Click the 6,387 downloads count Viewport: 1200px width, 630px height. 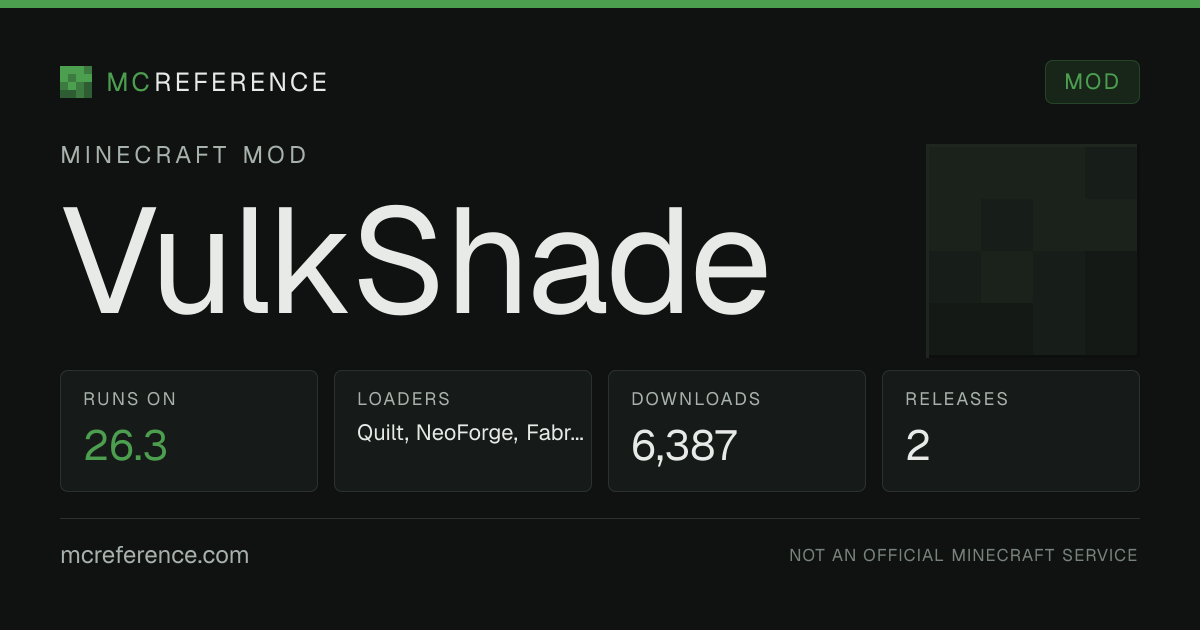(684, 446)
